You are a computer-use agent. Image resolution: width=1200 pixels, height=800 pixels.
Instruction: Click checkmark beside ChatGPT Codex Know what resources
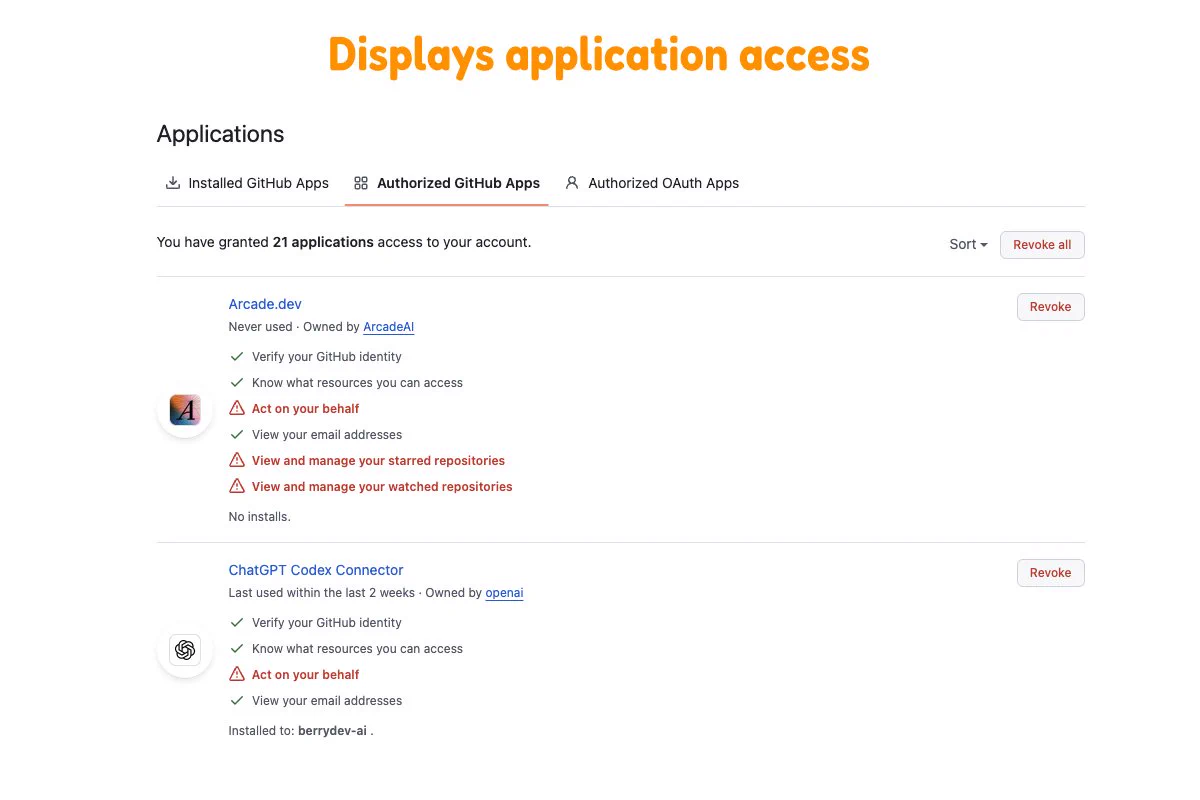tap(237, 648)
